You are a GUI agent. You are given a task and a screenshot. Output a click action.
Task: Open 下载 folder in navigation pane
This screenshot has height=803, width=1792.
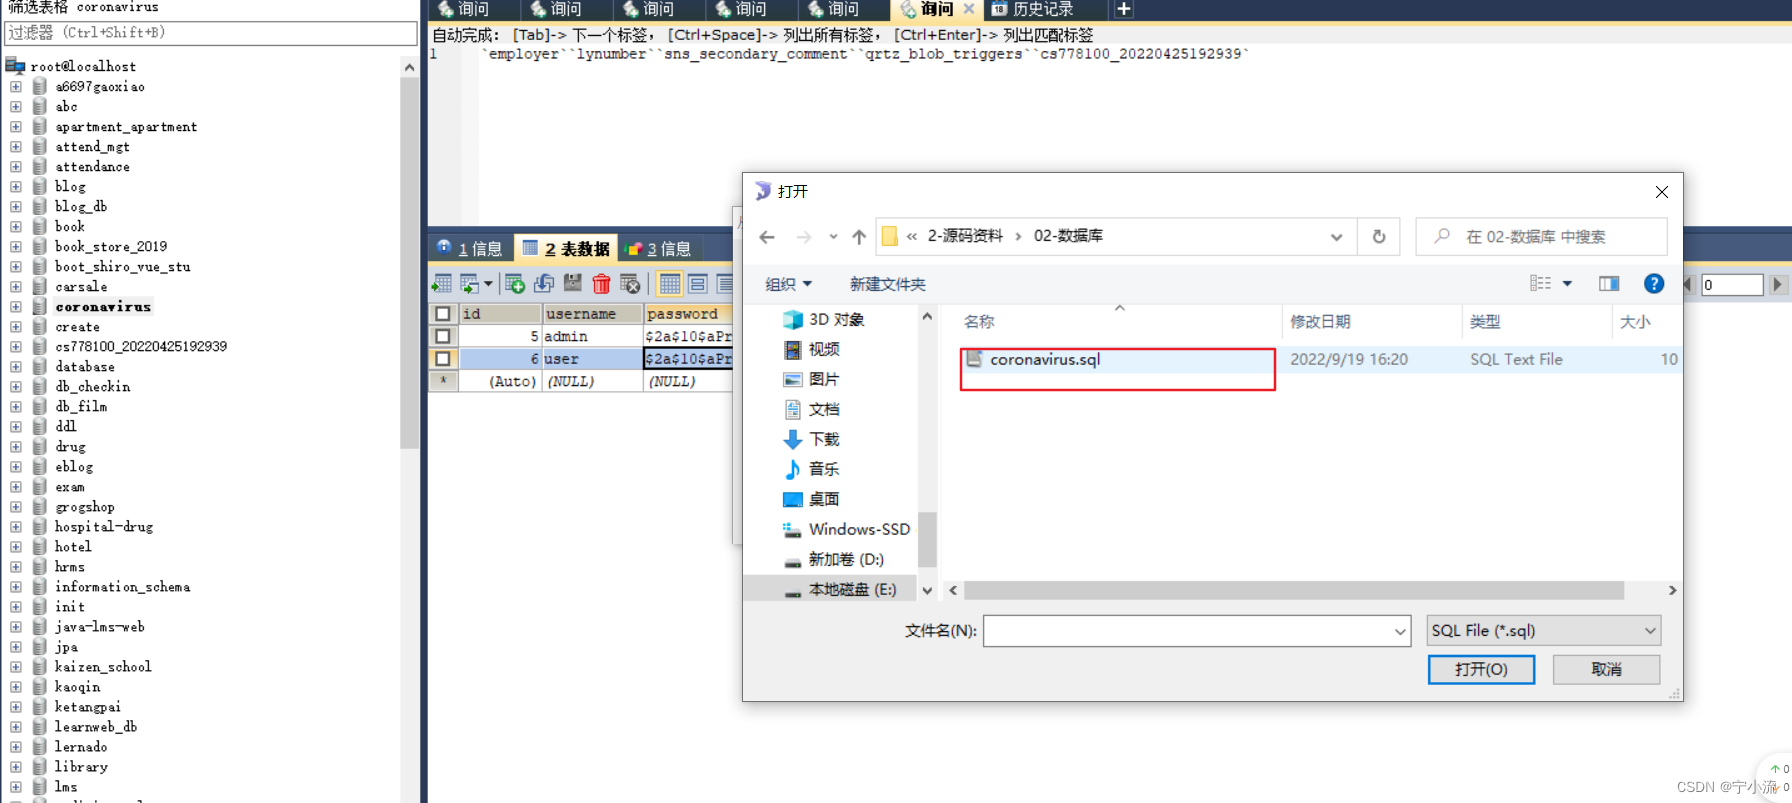[811, 439]
